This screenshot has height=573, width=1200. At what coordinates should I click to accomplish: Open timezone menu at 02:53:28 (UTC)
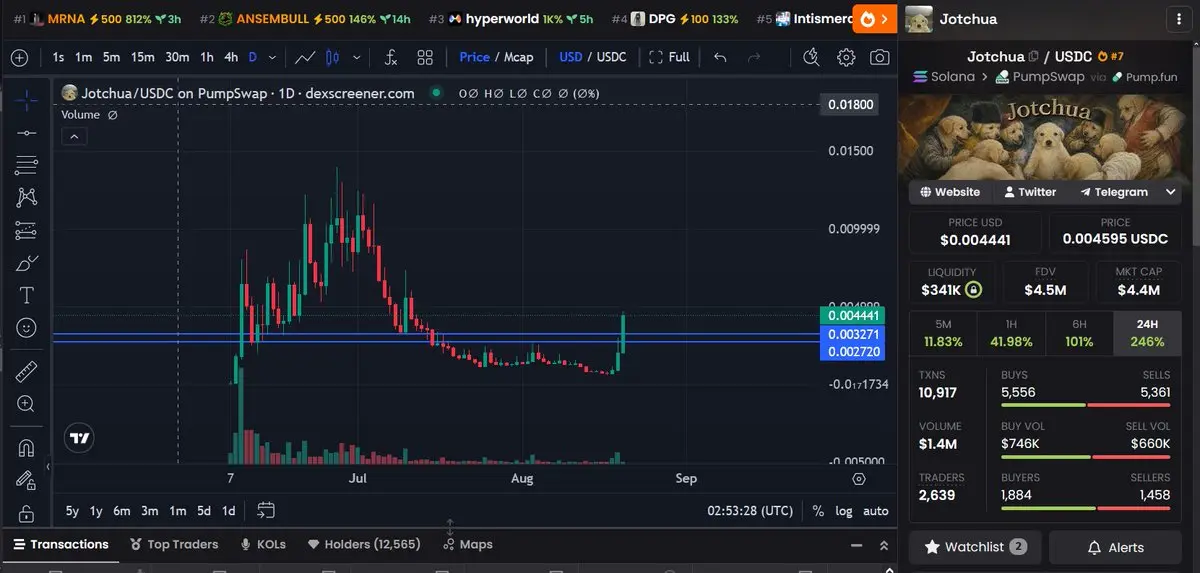coord(751,511)
